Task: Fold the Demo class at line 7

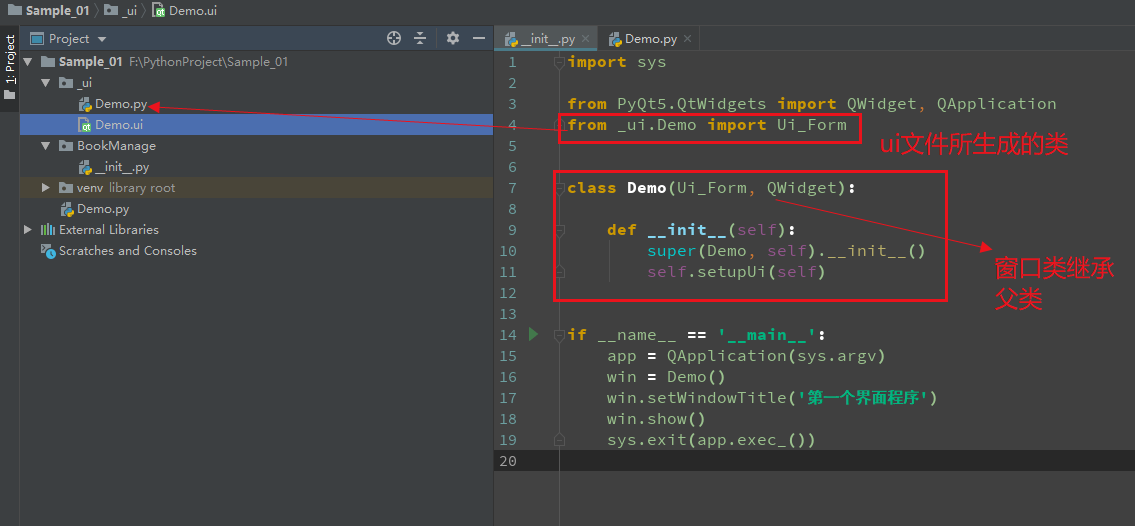Action: [559, 188]
